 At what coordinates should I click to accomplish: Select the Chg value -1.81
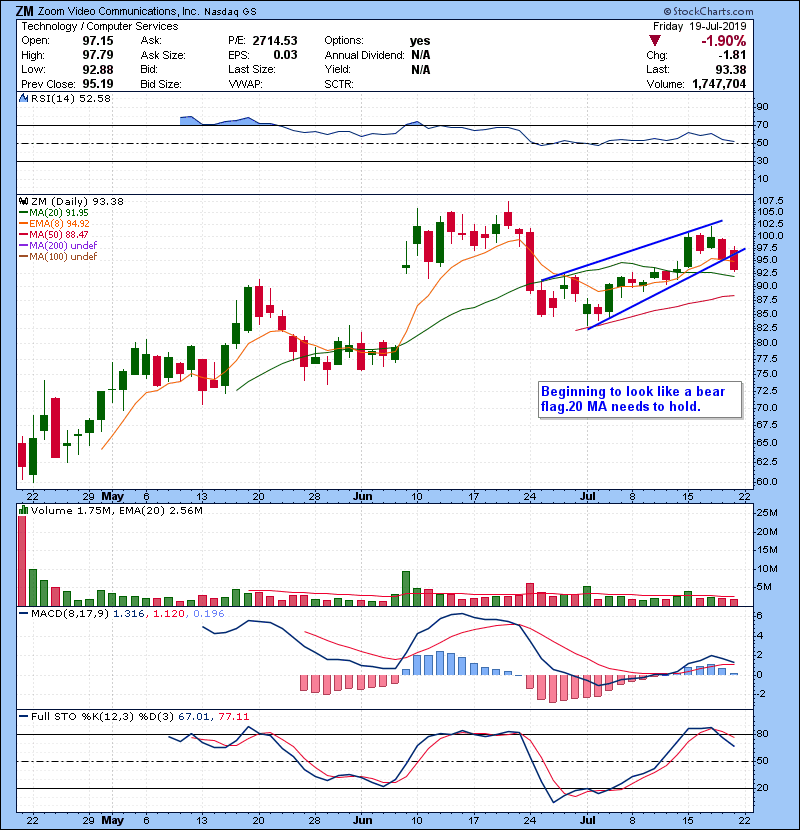(732, 55)
